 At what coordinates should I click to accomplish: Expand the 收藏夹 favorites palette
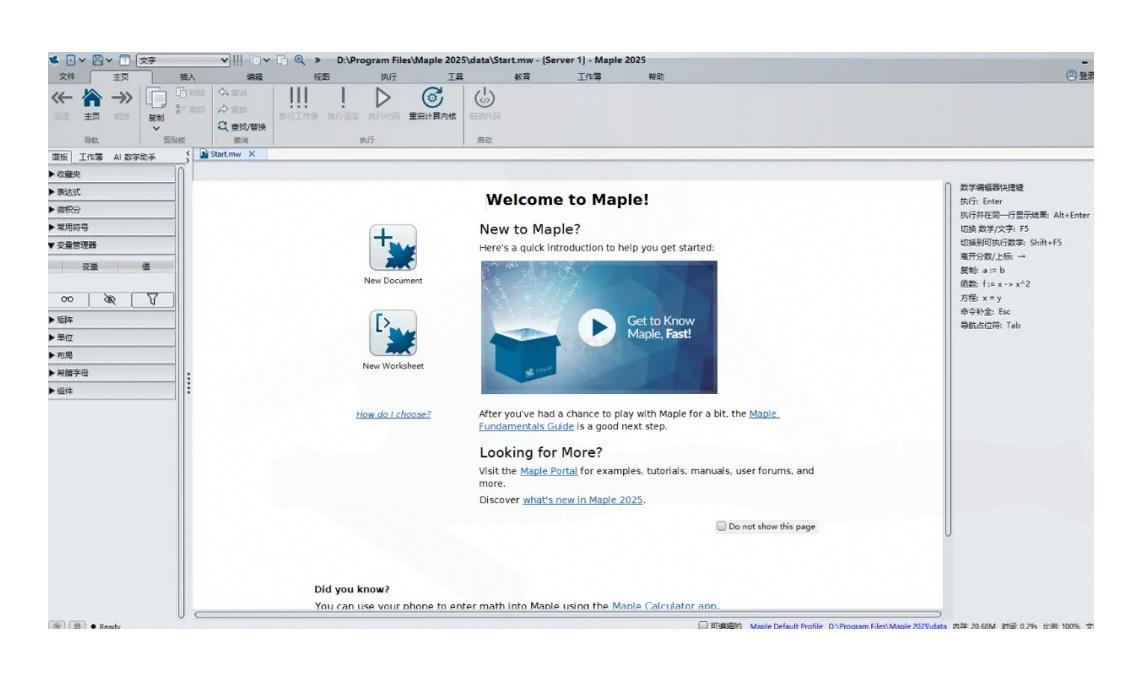click(x=112, y=174)
